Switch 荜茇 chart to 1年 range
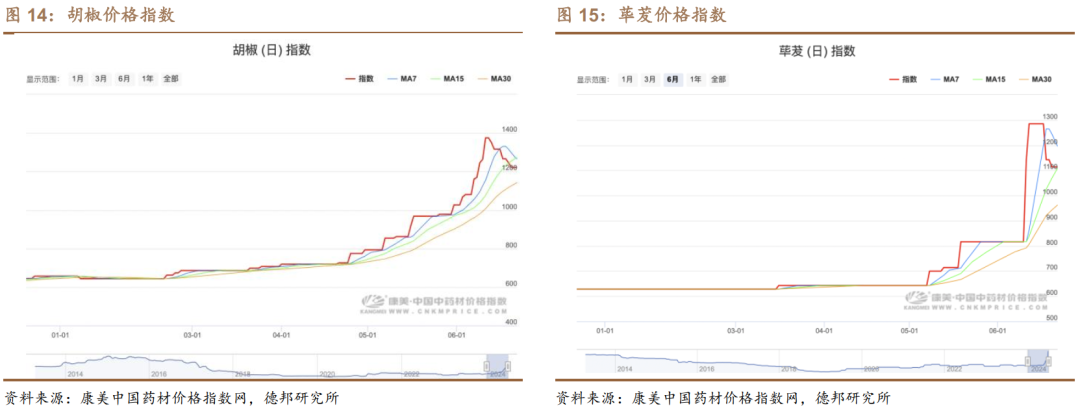 (695, 79)
